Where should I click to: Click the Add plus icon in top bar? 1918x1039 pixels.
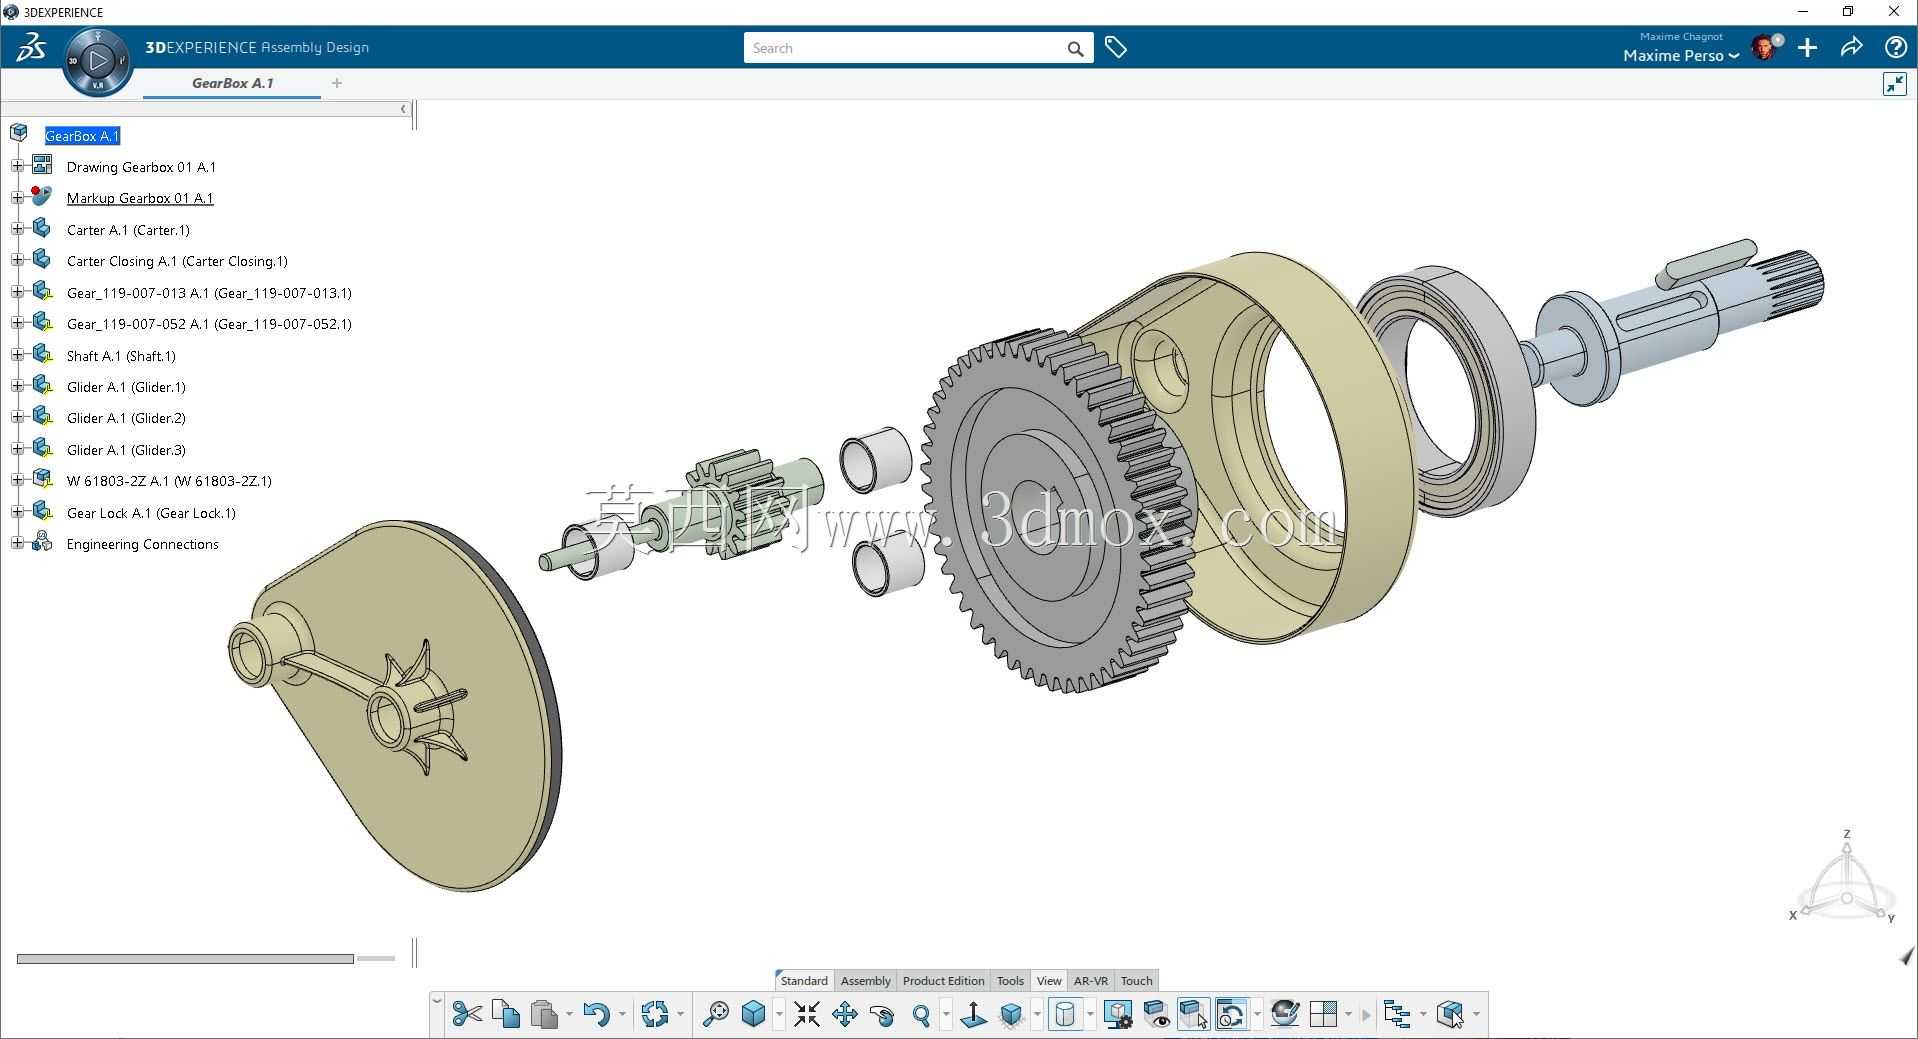click(x=1807, y=47)
